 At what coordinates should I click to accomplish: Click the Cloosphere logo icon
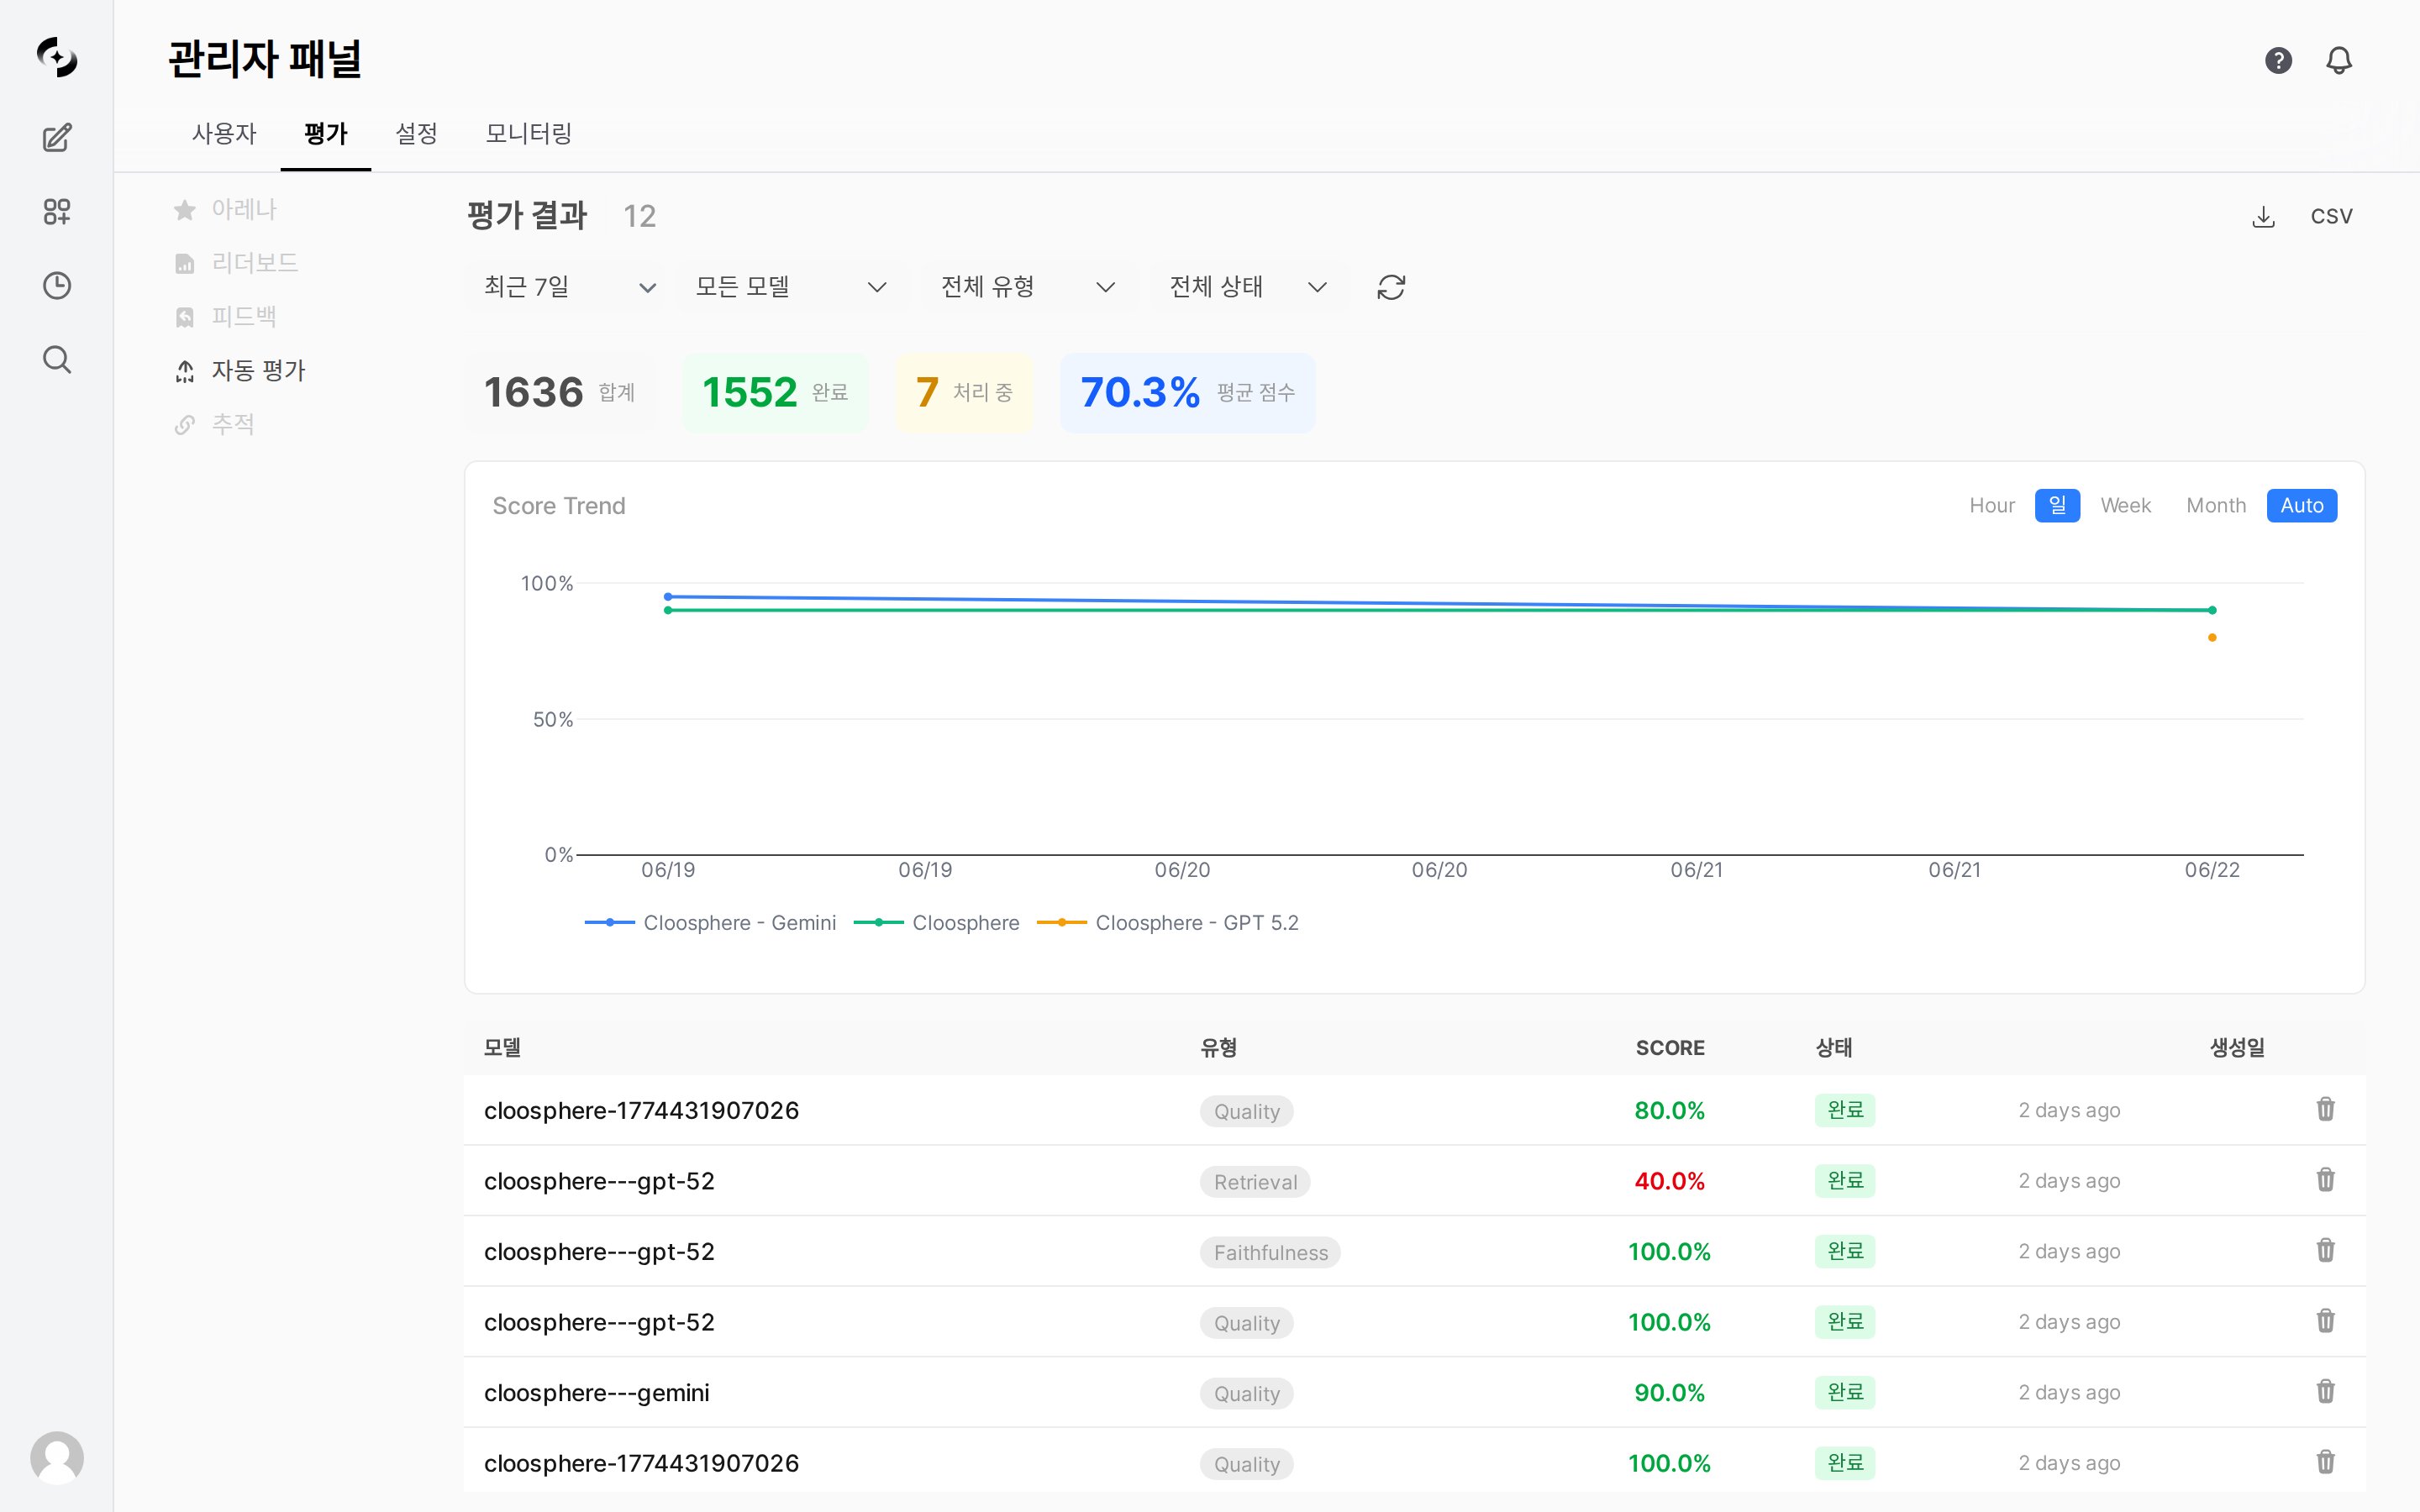57,57
